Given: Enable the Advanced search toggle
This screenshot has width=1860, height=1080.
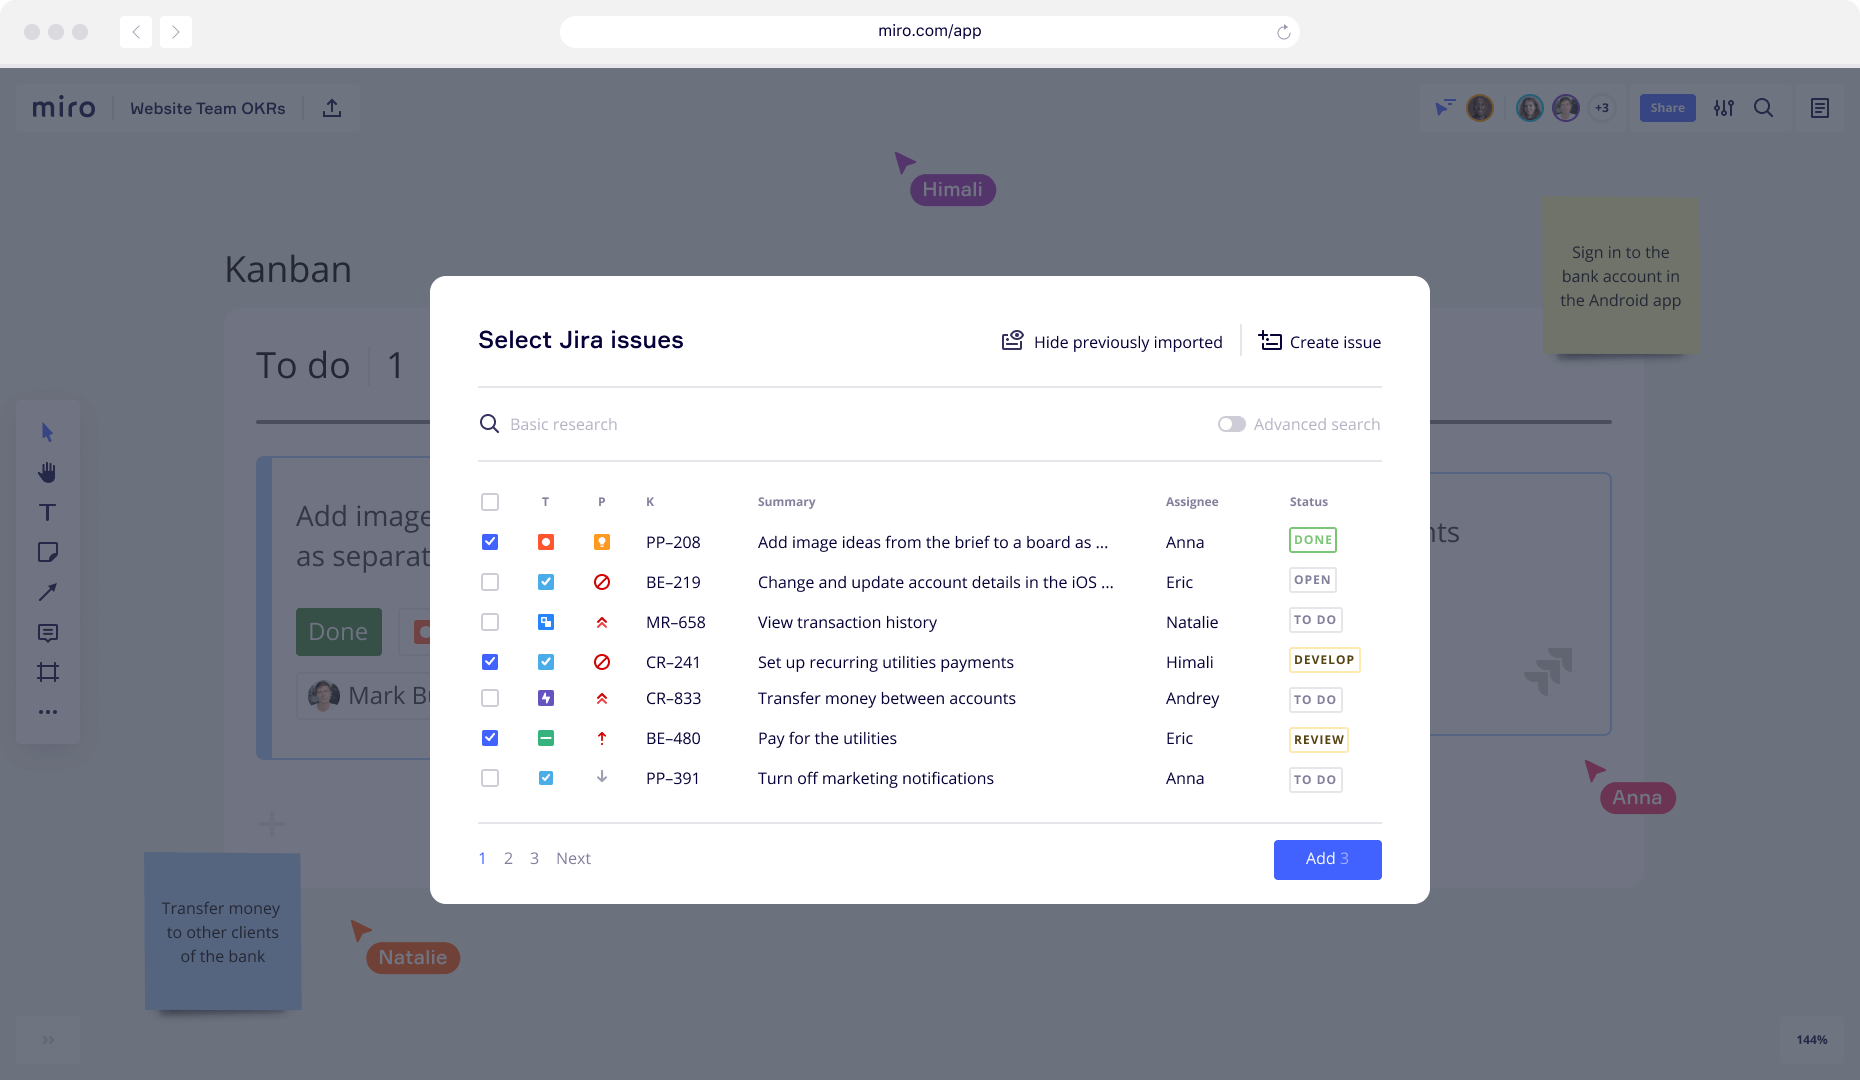Looking at the screenshot, I should point(1231,424).
